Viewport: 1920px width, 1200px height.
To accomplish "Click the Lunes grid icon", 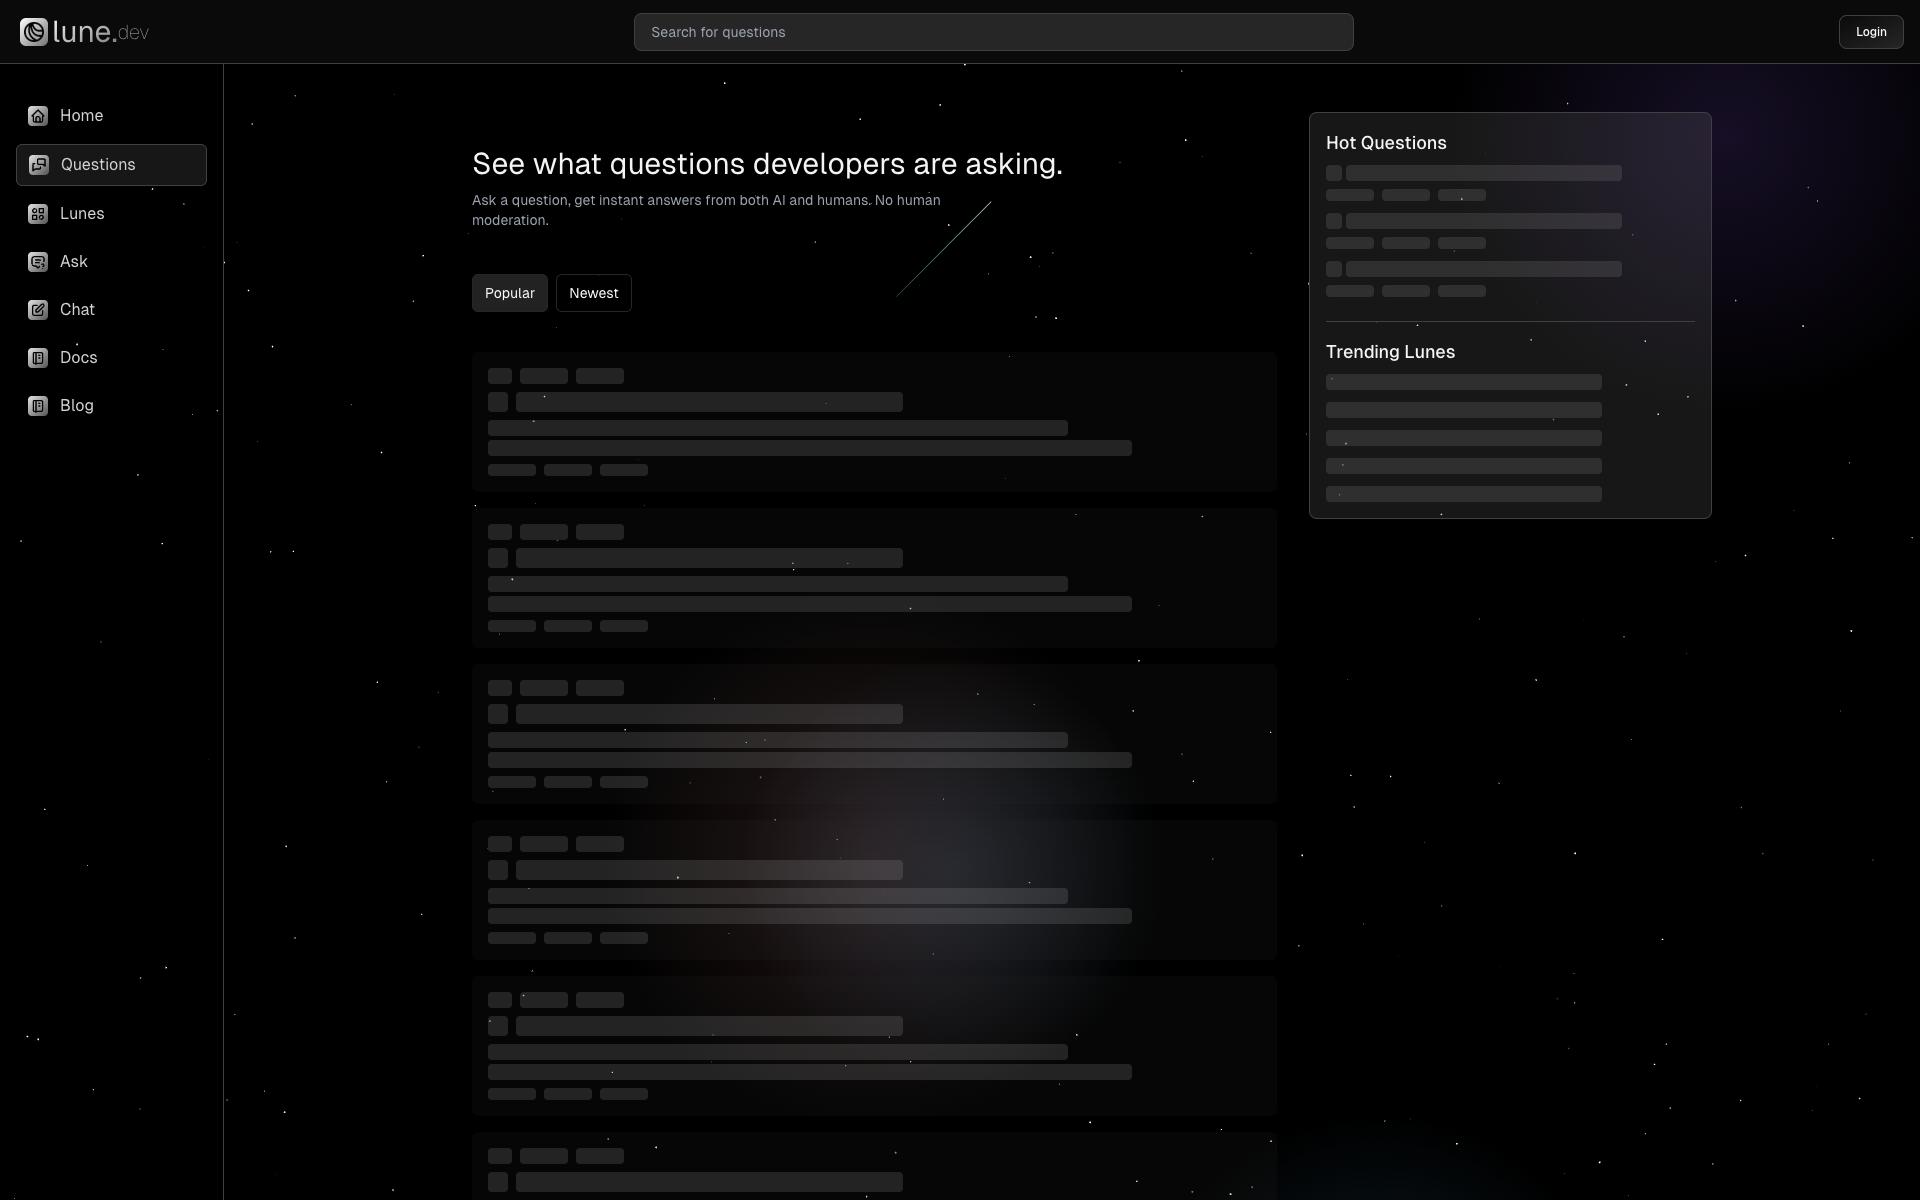I will tap(38, 214).
